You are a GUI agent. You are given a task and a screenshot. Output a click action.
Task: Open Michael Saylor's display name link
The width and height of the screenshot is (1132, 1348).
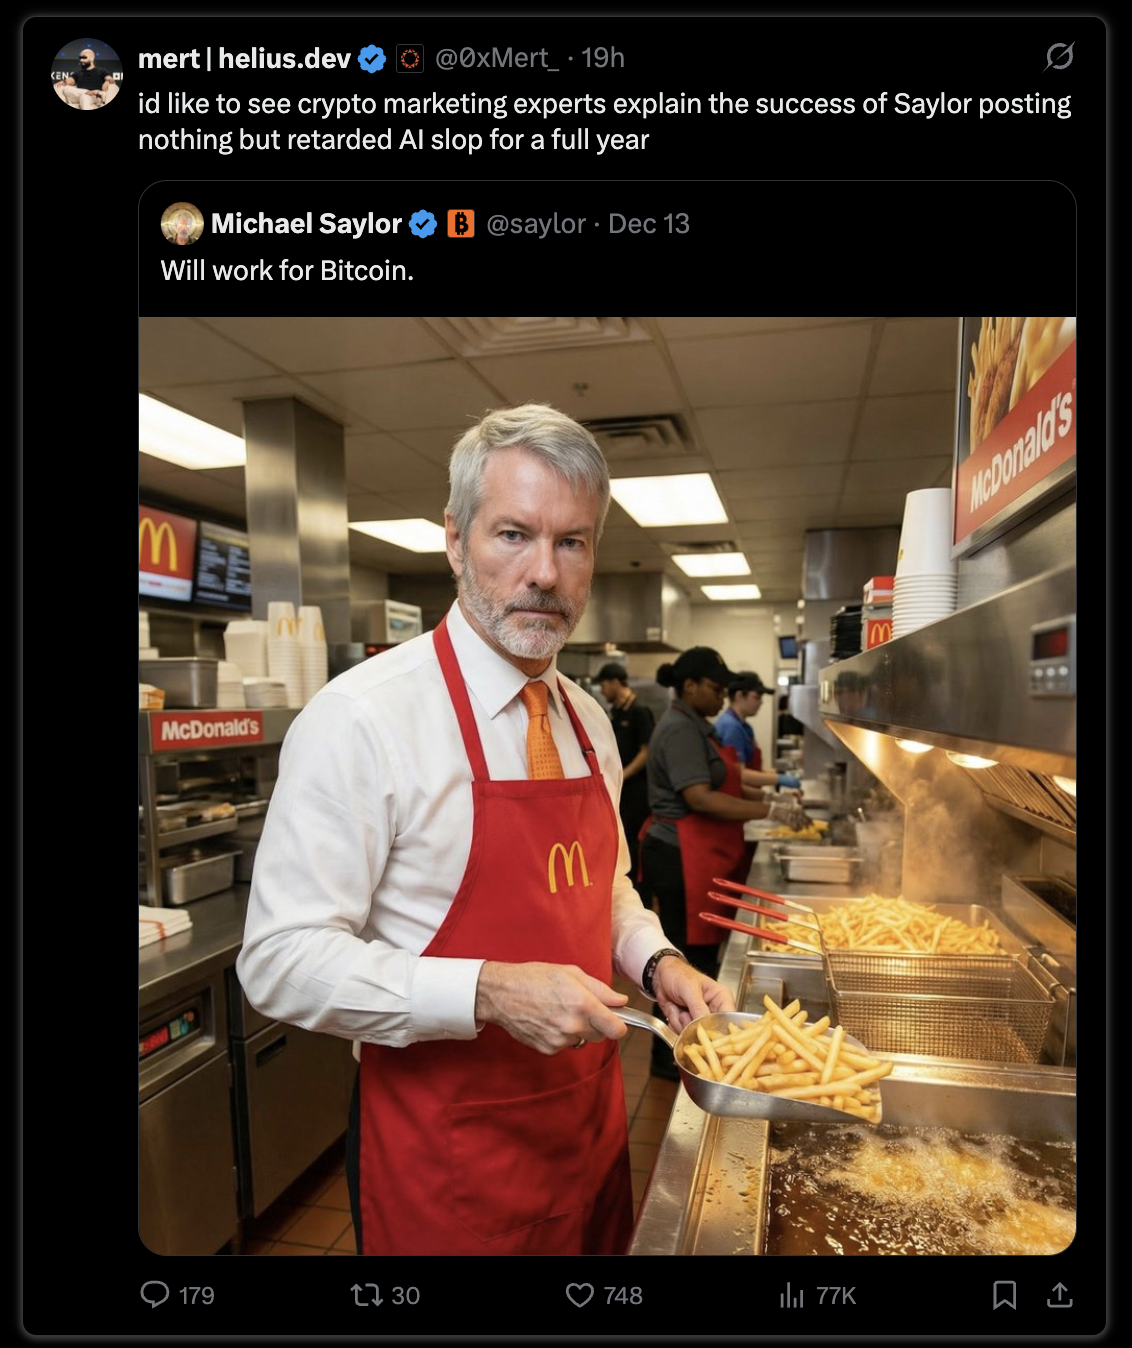click(x=306, y=224)
